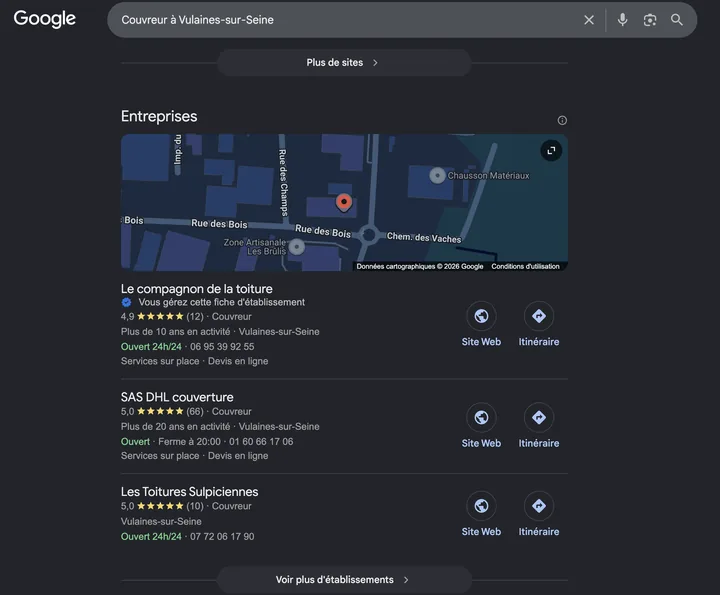Open Site Web label for Le compagnon de la toiture
This screenshot has width=720, height=595.
[x=481, y=342]
